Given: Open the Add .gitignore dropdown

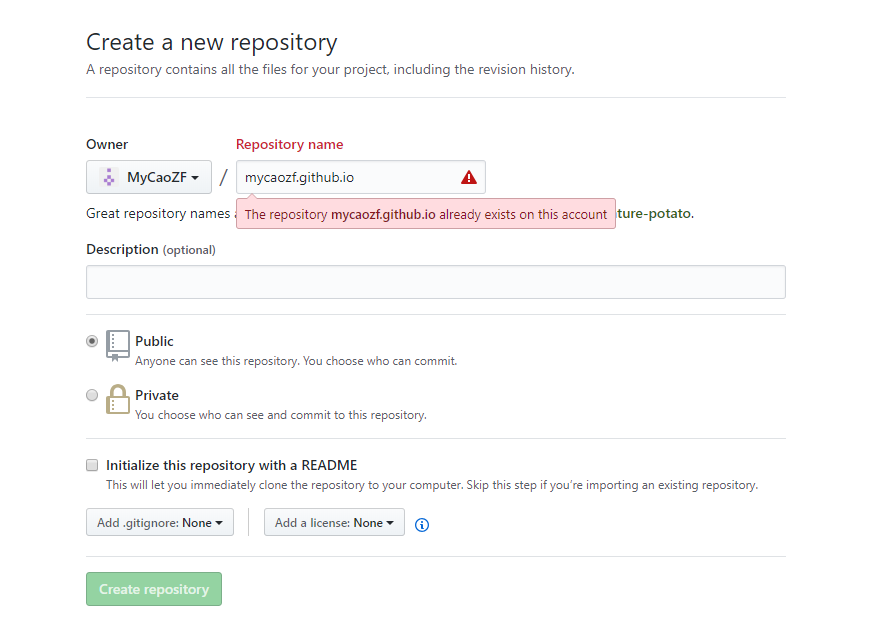Looking at the screenshot, I should (160, 522).
